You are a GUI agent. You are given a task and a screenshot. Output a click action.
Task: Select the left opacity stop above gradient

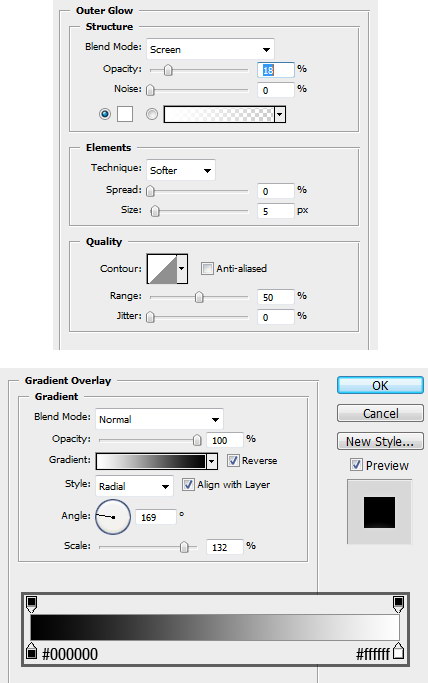31,604
